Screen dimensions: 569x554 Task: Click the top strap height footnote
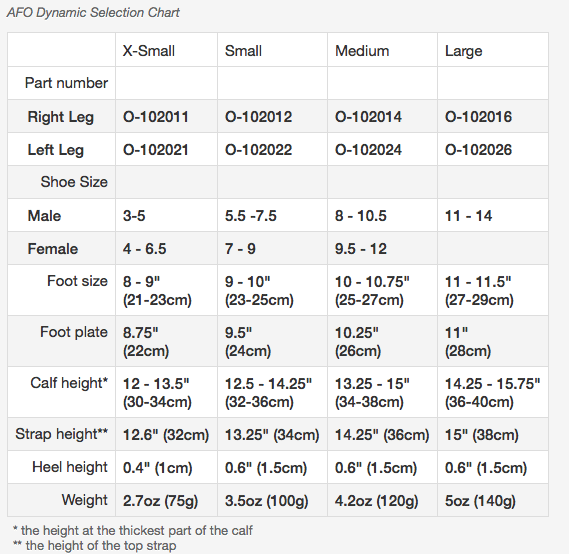coord(94,545)
